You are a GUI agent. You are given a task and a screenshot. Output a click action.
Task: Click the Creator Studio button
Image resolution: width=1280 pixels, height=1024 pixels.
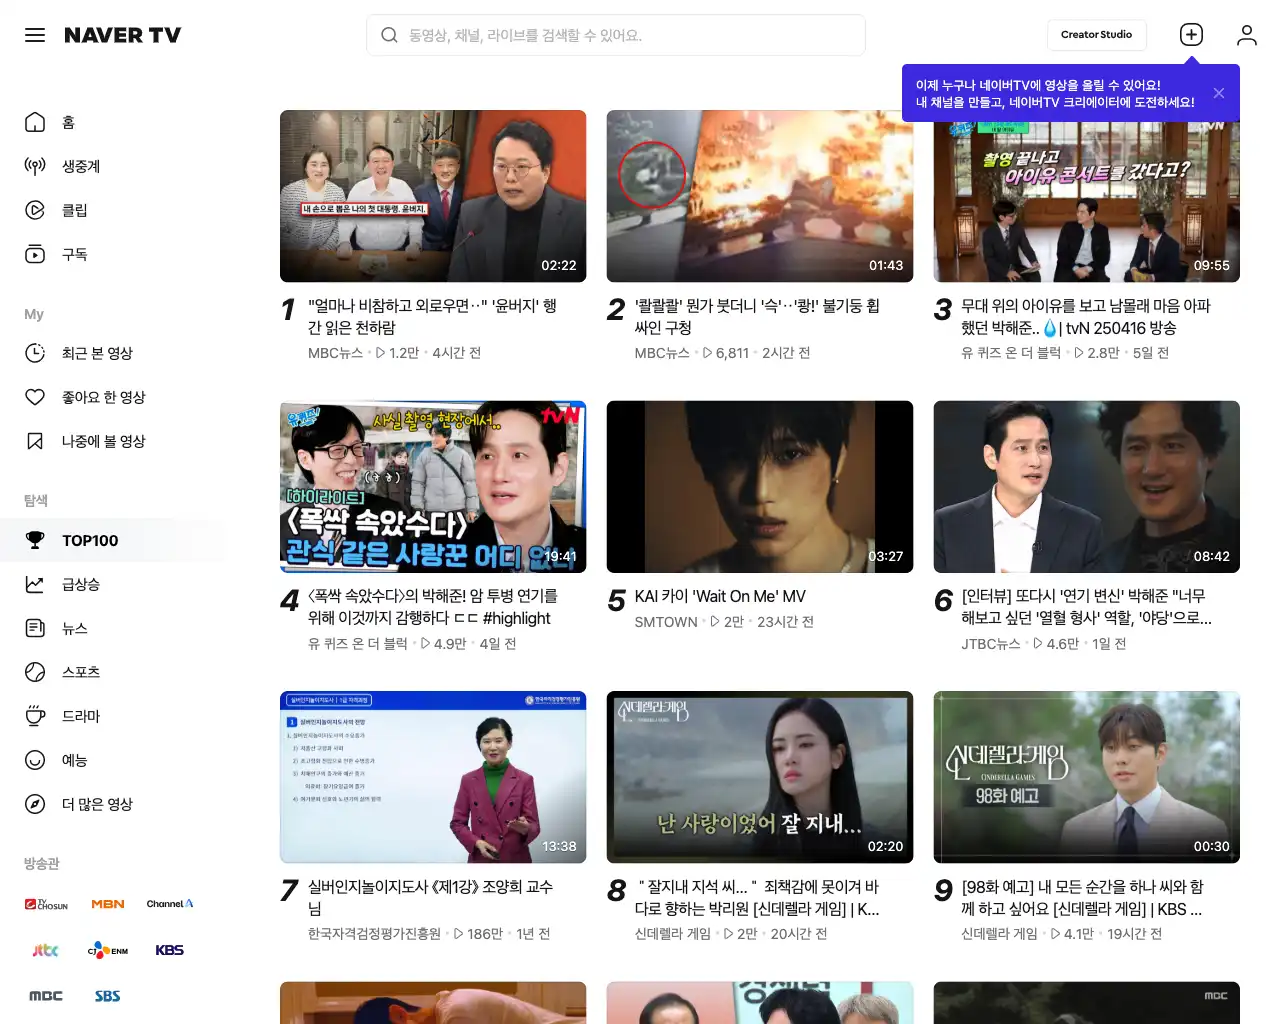point(1096,35)
